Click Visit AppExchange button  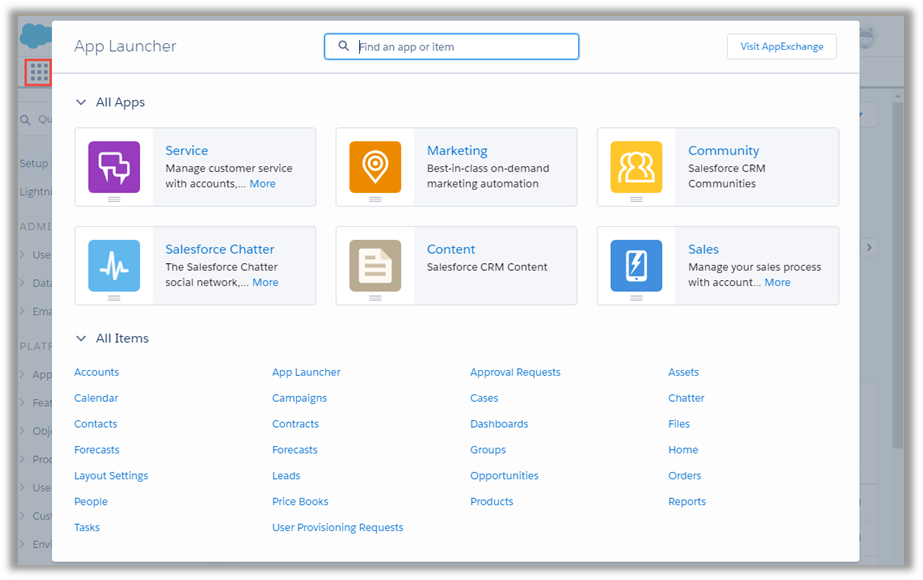[781, 47]
